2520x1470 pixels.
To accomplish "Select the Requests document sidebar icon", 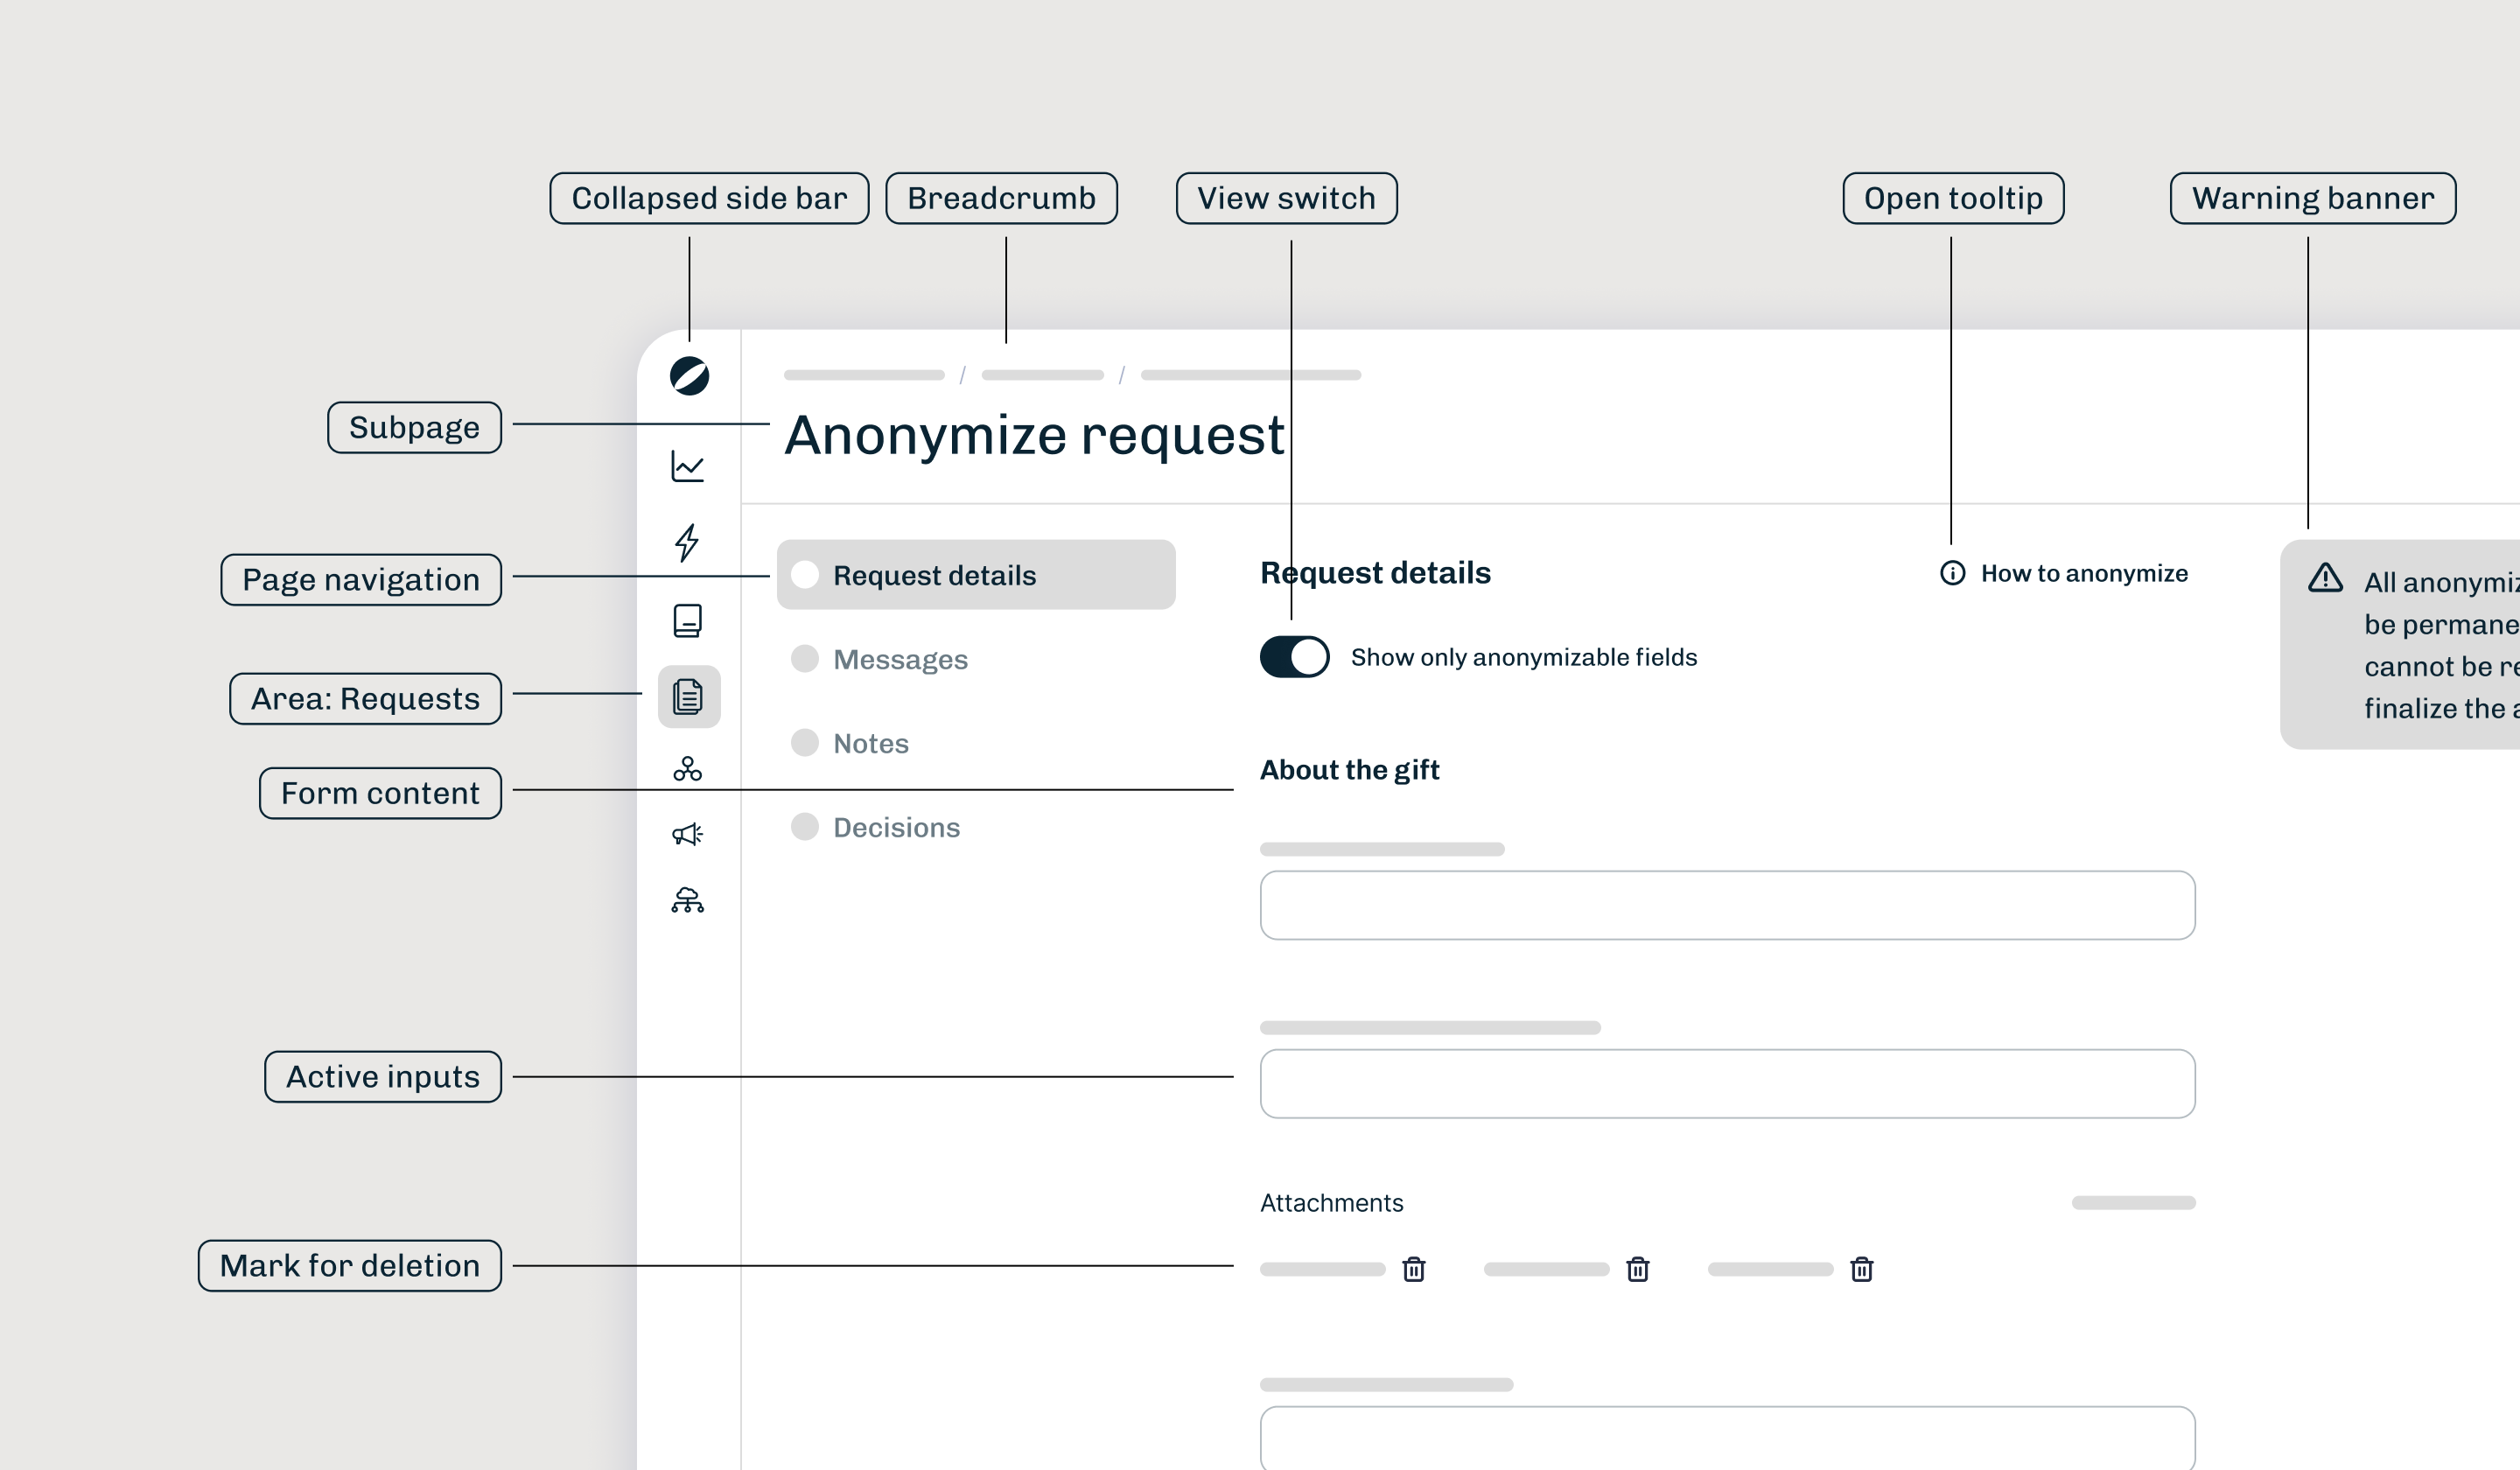I will (x=689, y=696).
